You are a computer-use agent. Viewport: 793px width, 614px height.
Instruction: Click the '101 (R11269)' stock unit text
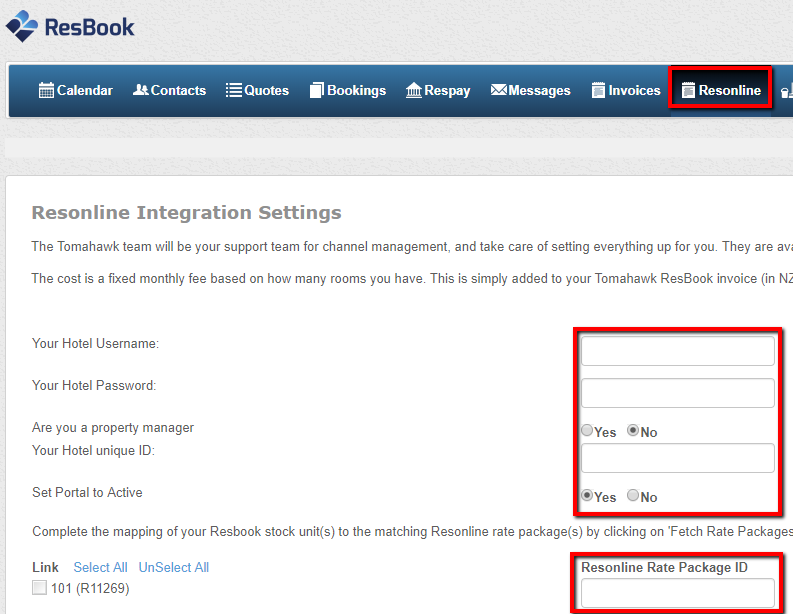[90, 588]
